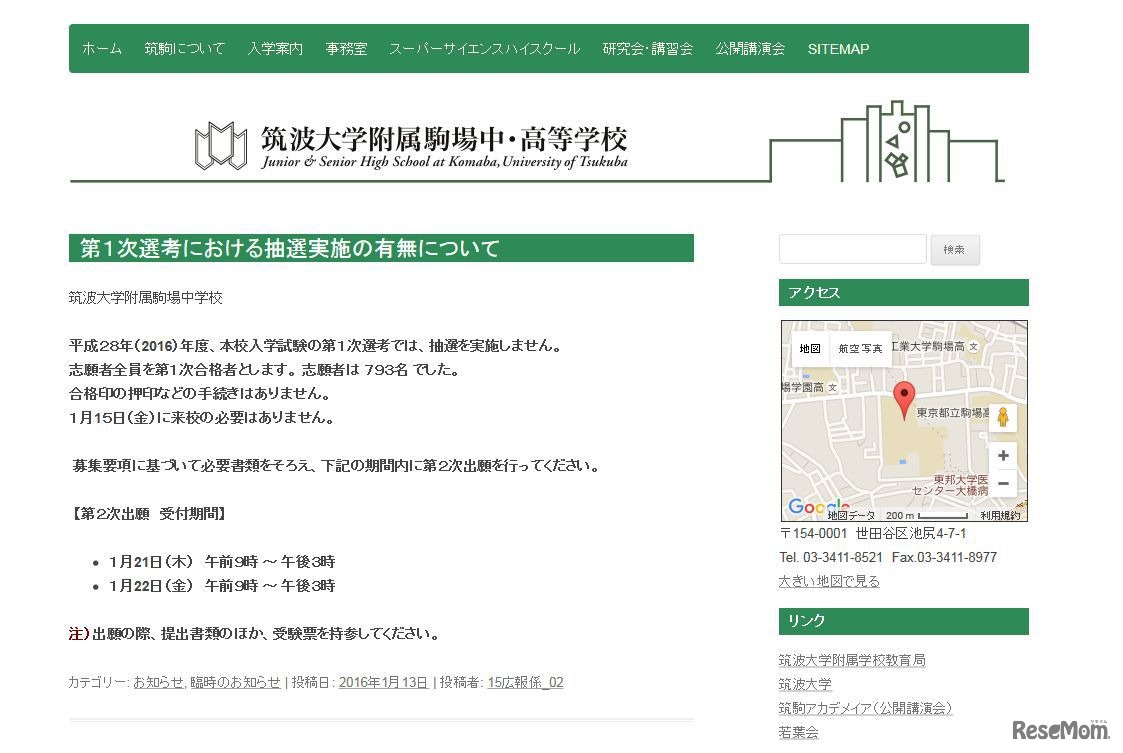Switch the map to 航空写真 satellite view
The height and width of the screenshot is (753, 1123).
pyautogui.click(x=859, y=348)
